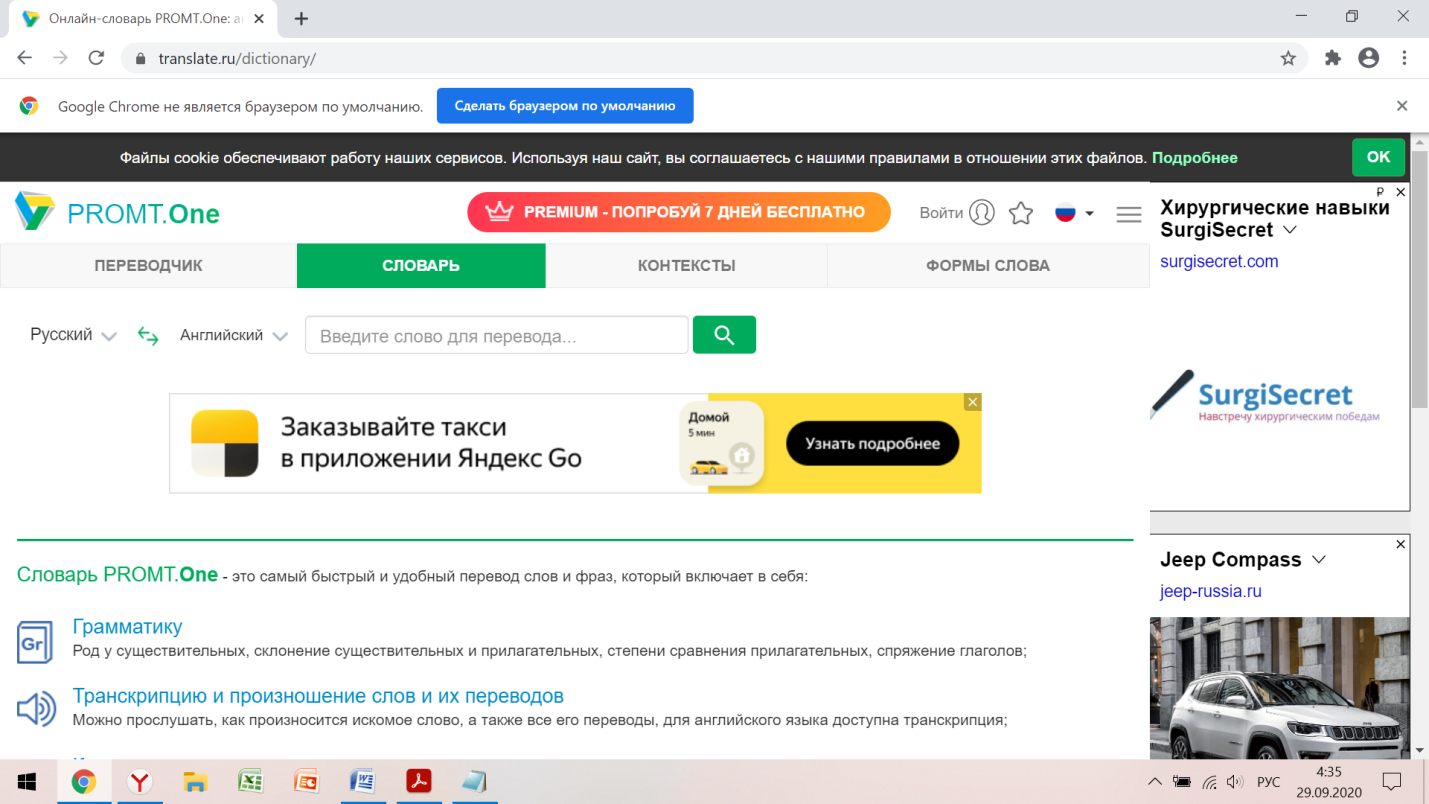This screenshot has height=804, width=1429.
Task: Click the address bar URL
Action: [x=237, y=59]
